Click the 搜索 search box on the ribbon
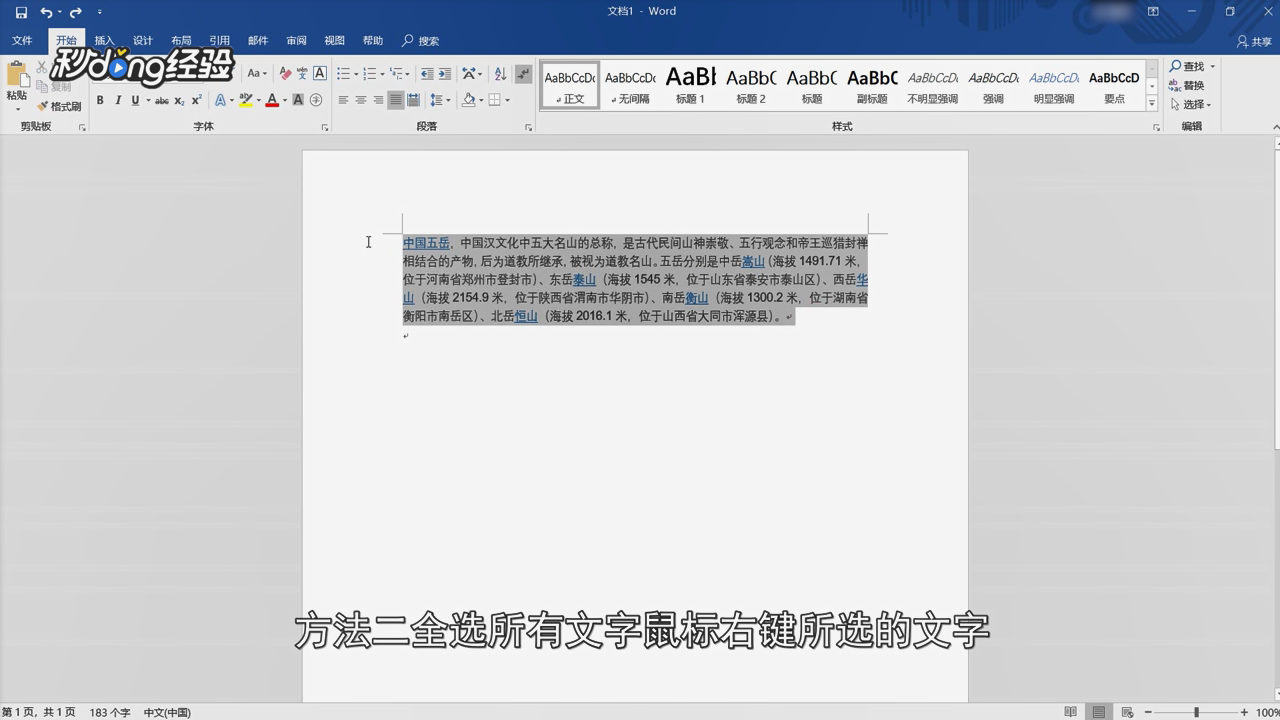Image resolution: width=1280 pixels, height=720 pixels. pos(430,41)
